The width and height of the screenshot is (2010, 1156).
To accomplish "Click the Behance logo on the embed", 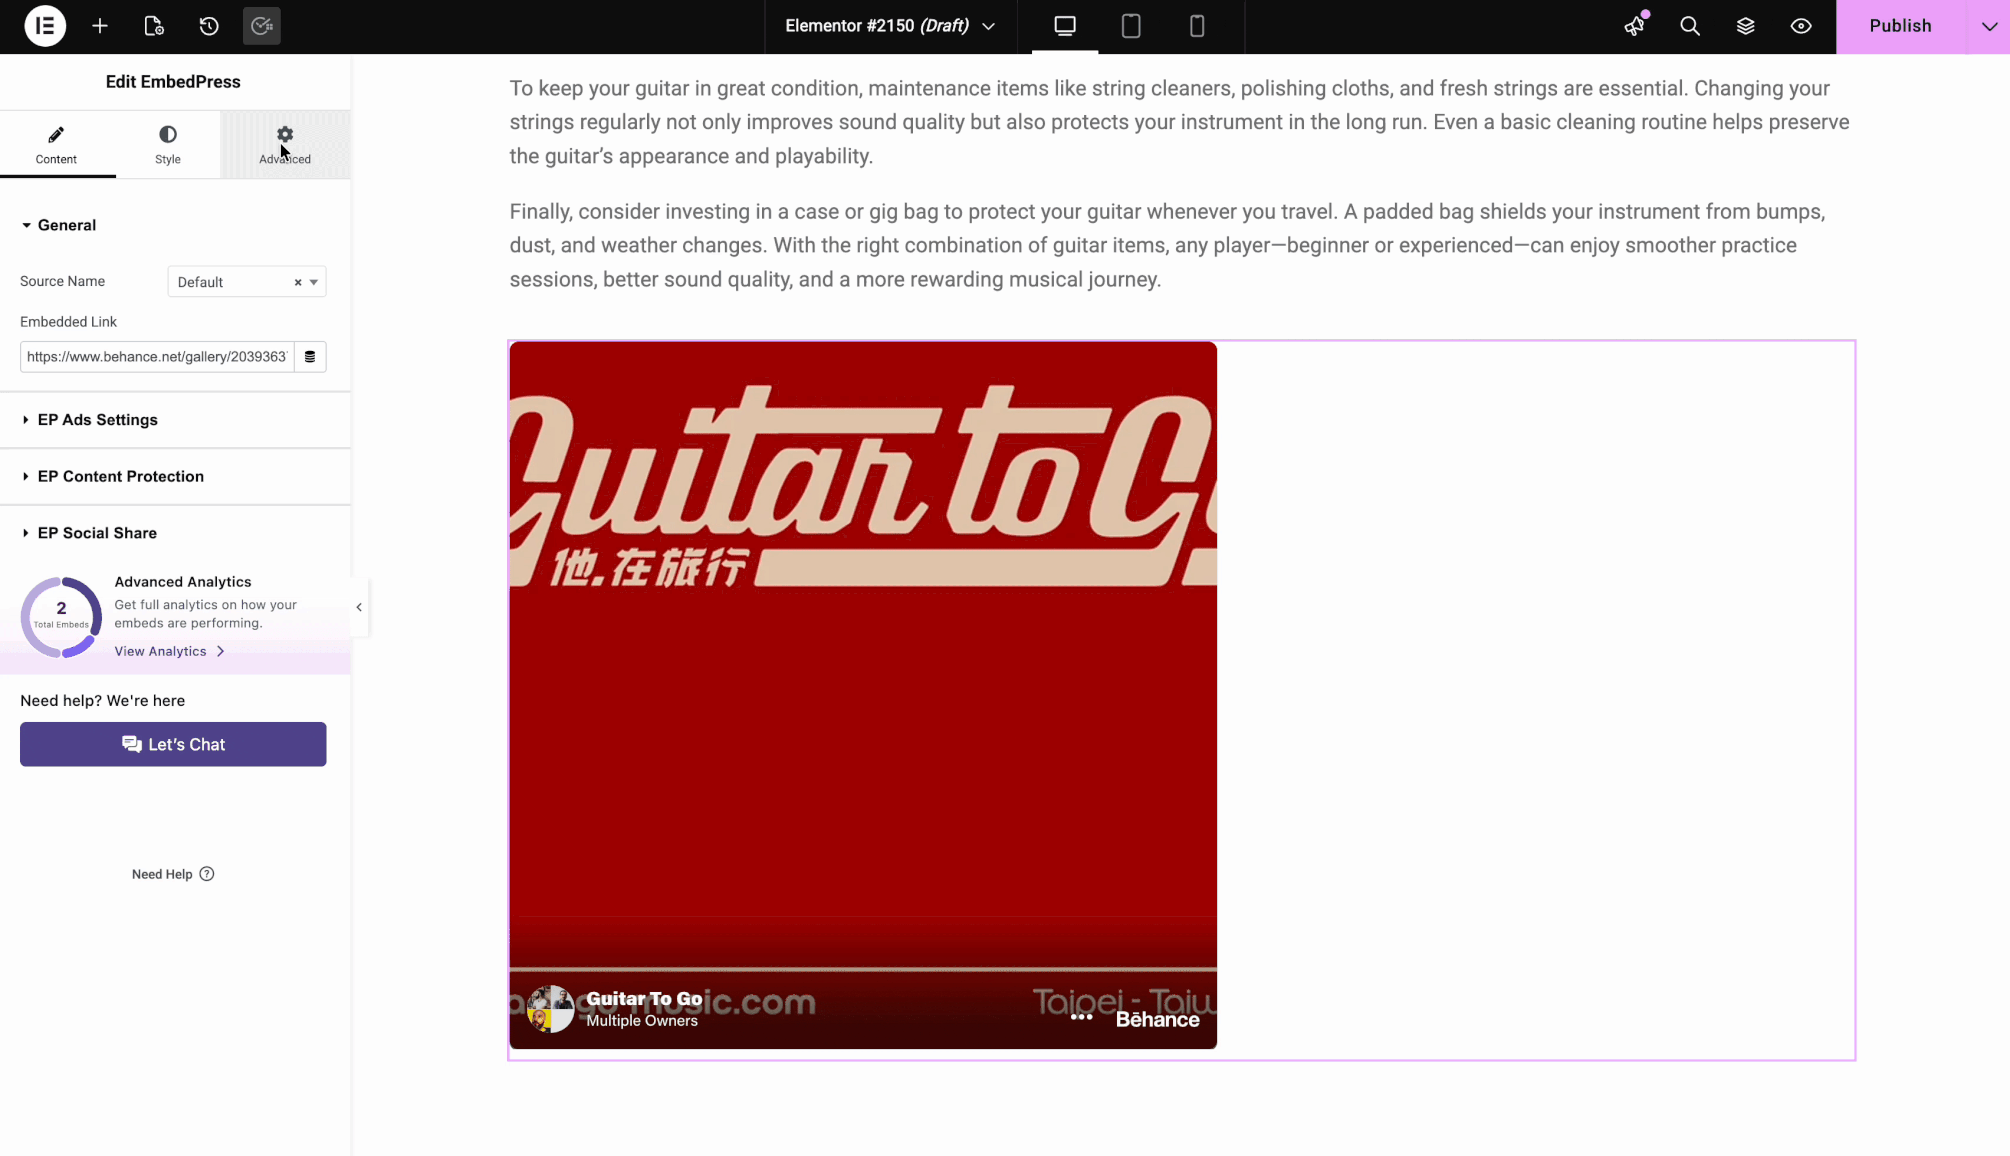I will pos(1157,1019).
